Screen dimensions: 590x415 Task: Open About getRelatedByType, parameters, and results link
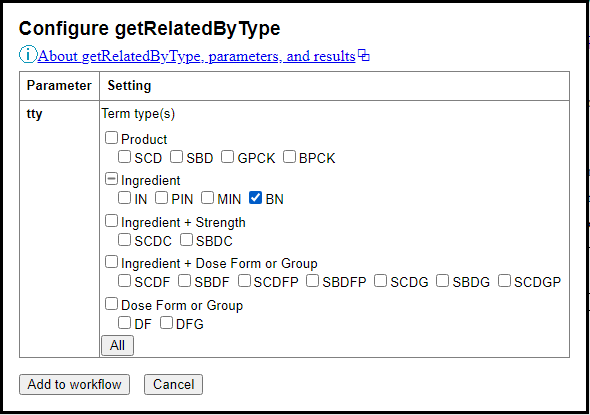click(x=196, y=56)
